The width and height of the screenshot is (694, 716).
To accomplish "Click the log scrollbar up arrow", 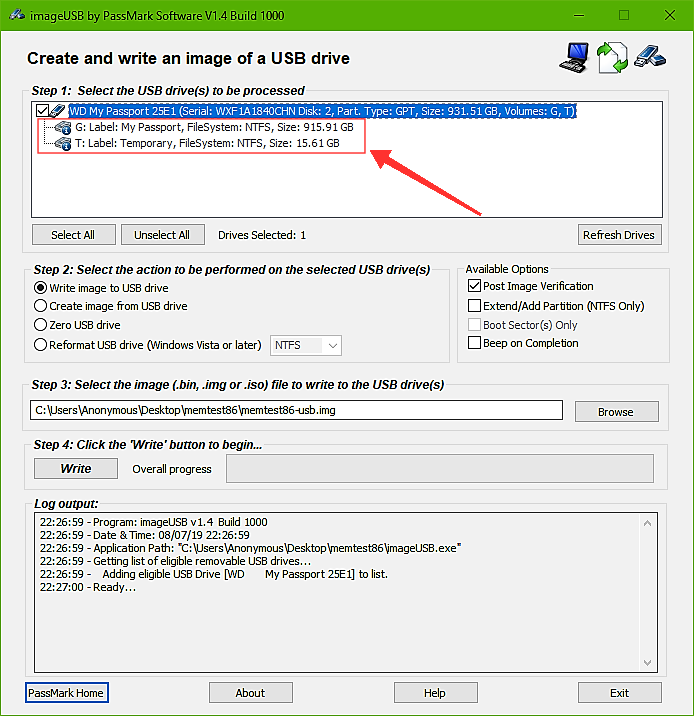I will [647, 523].
